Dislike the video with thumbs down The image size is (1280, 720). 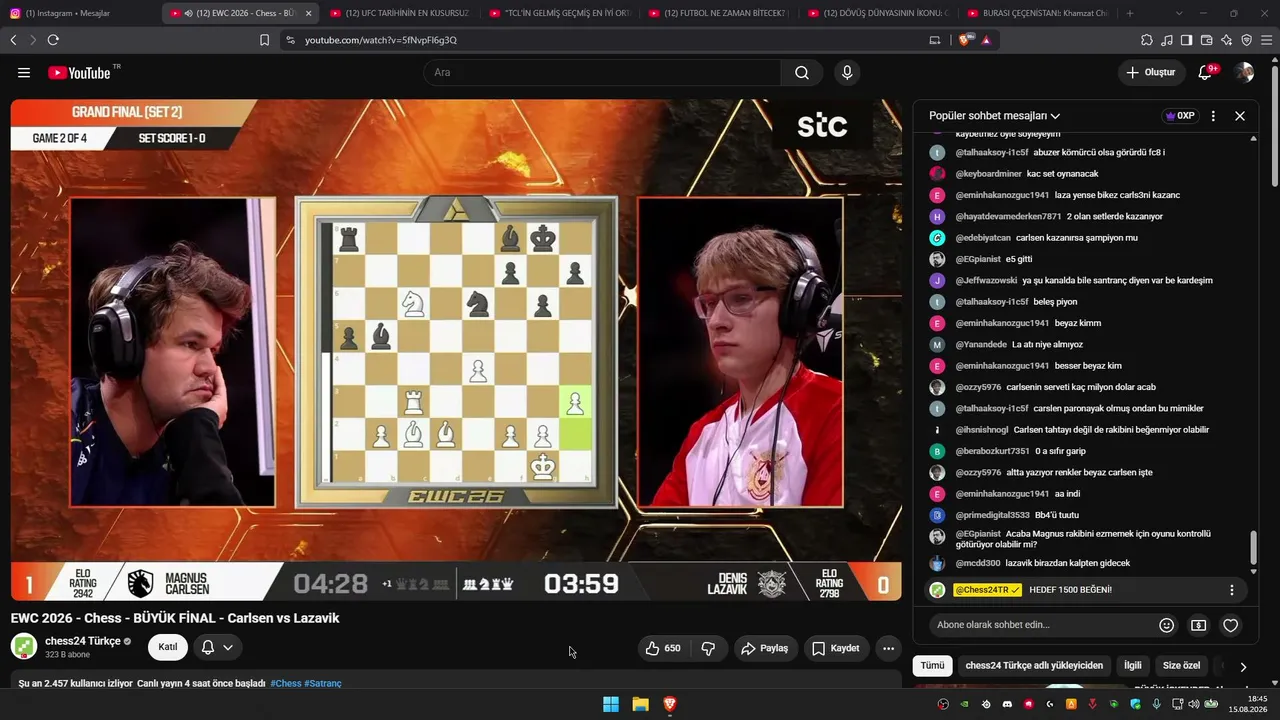tap(708, 648)
